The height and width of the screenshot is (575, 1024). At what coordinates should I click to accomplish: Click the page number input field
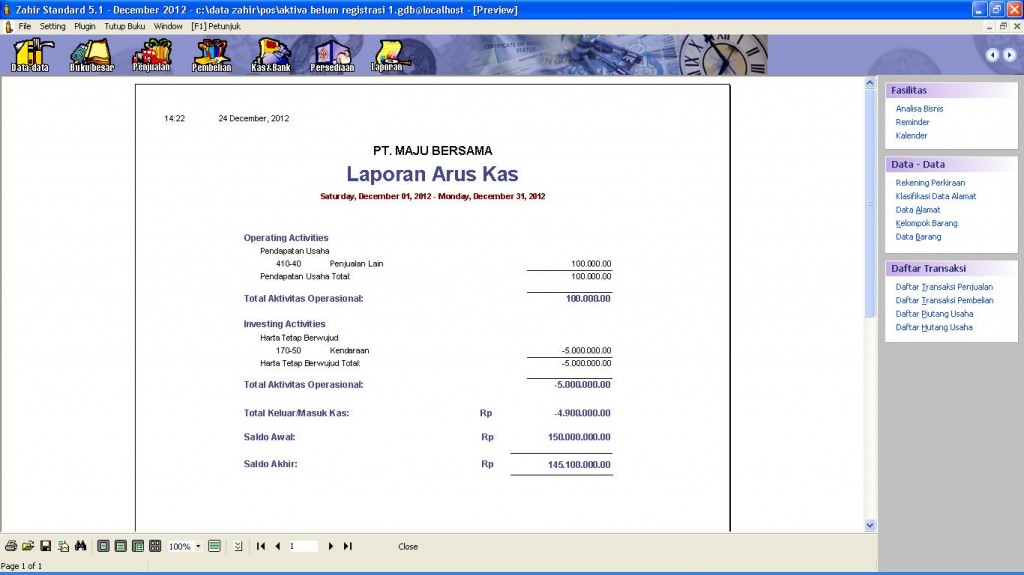click(302, 546)
